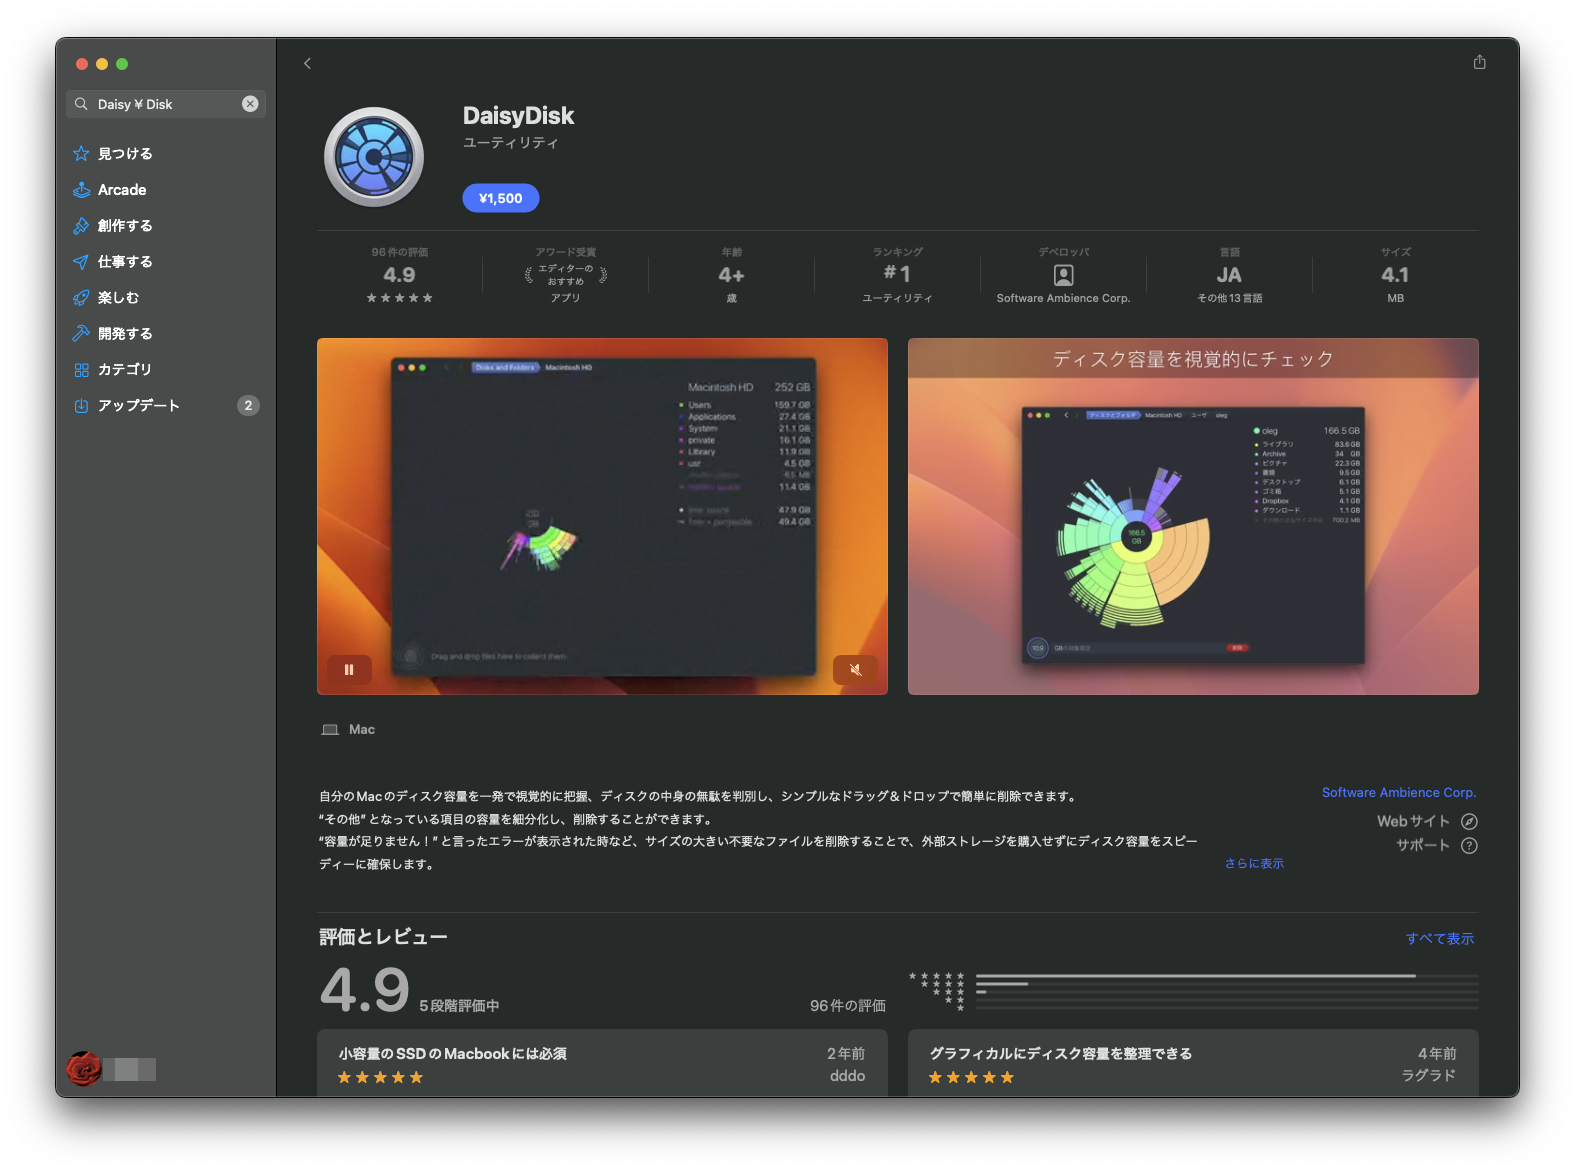Screen dimensions: 1575x1171
Task: Open Software Ambience Corp. developer link
Action: tap(1399, 792)
